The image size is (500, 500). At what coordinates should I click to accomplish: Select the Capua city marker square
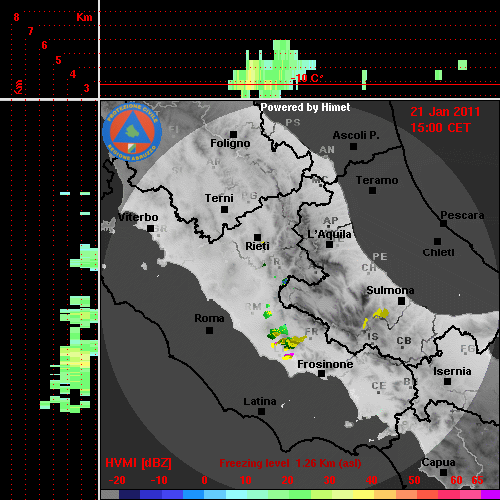tap(443, 472)
